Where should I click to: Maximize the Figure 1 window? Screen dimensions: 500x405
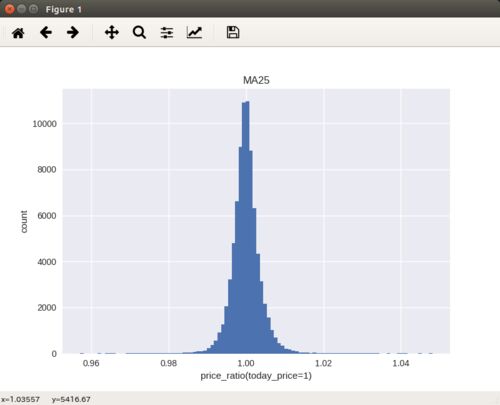(33, 9)
